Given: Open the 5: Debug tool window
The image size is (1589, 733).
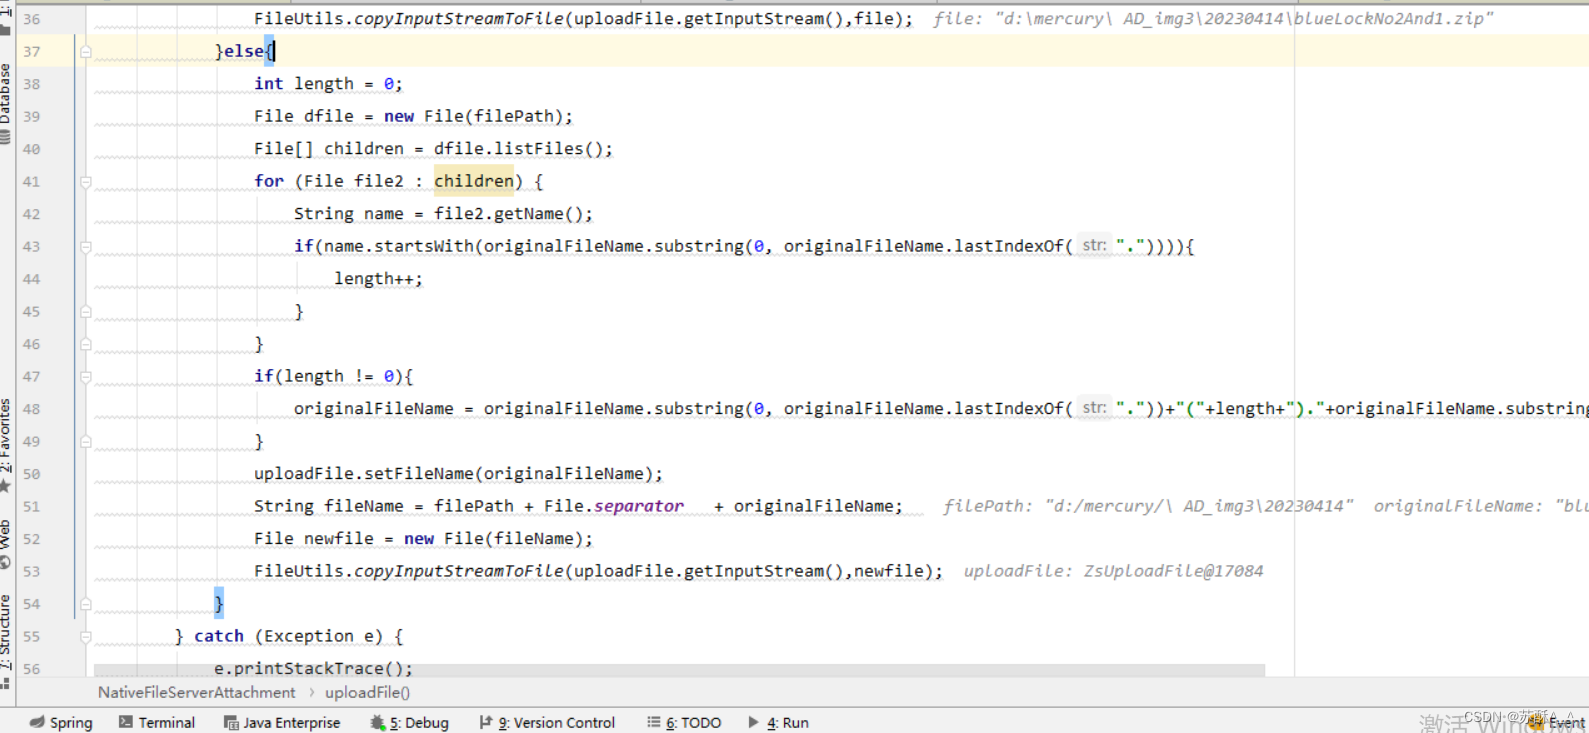Looking at the screenshot, I should coord(409,722).
